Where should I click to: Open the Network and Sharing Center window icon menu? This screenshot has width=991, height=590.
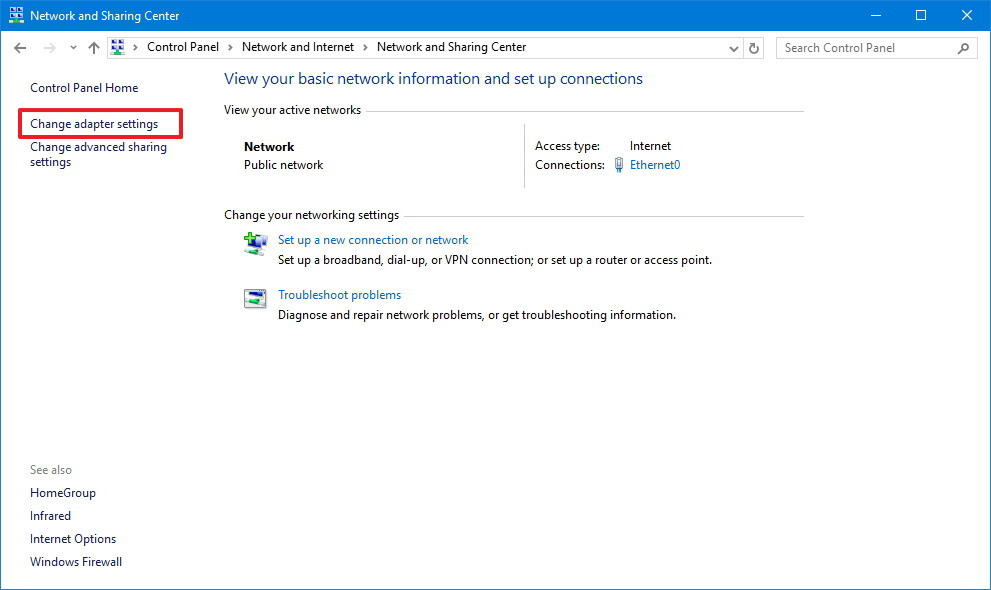(15, 15)
